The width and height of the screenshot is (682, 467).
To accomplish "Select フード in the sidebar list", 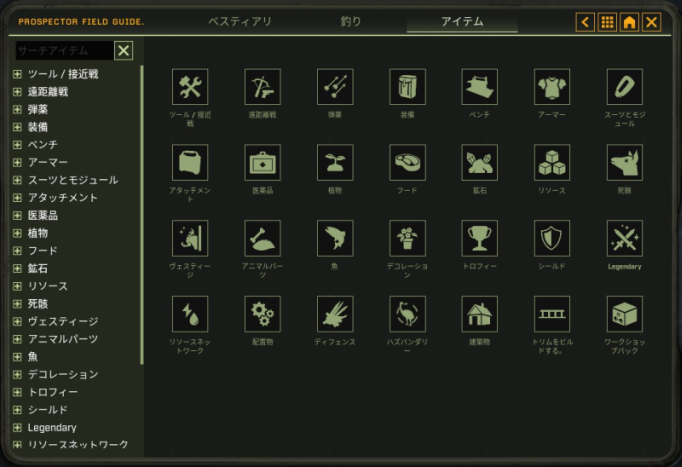I will click(x=43, y=251).
